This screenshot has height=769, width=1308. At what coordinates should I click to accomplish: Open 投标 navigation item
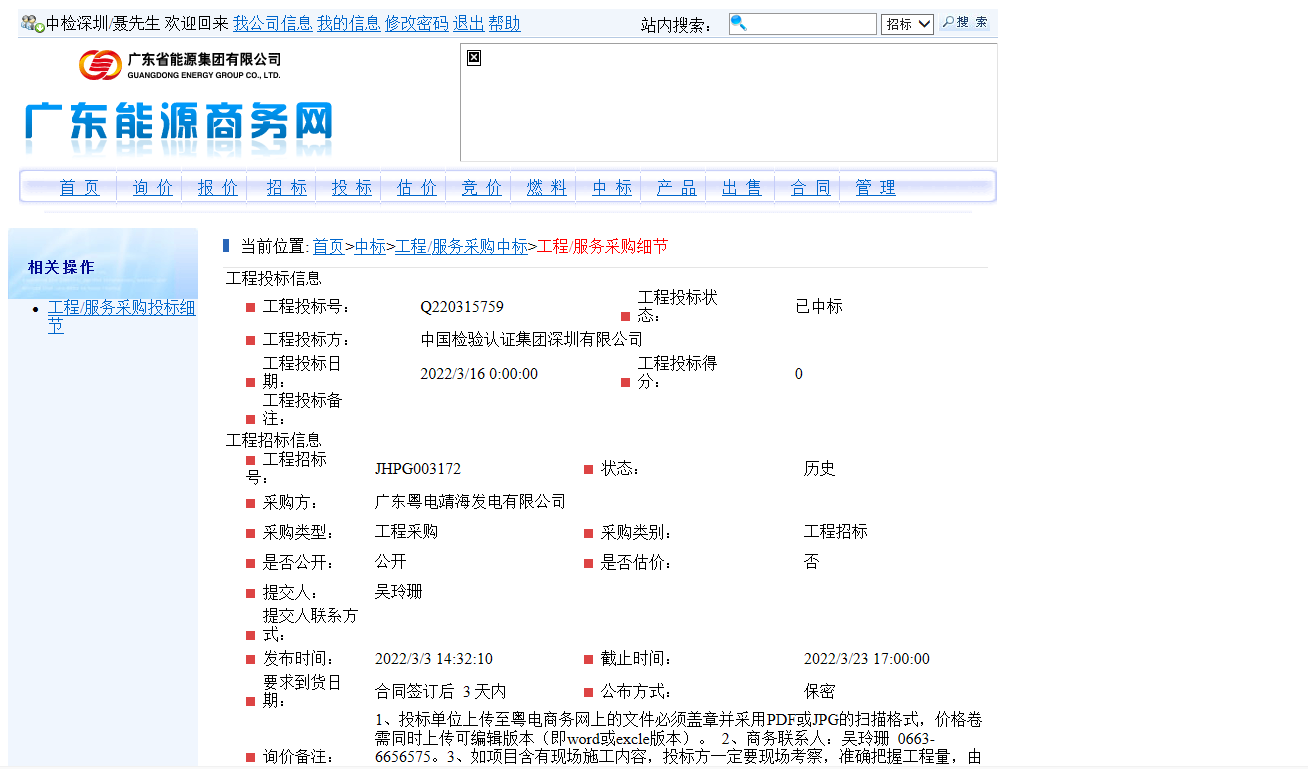click(x=352, y=188)
